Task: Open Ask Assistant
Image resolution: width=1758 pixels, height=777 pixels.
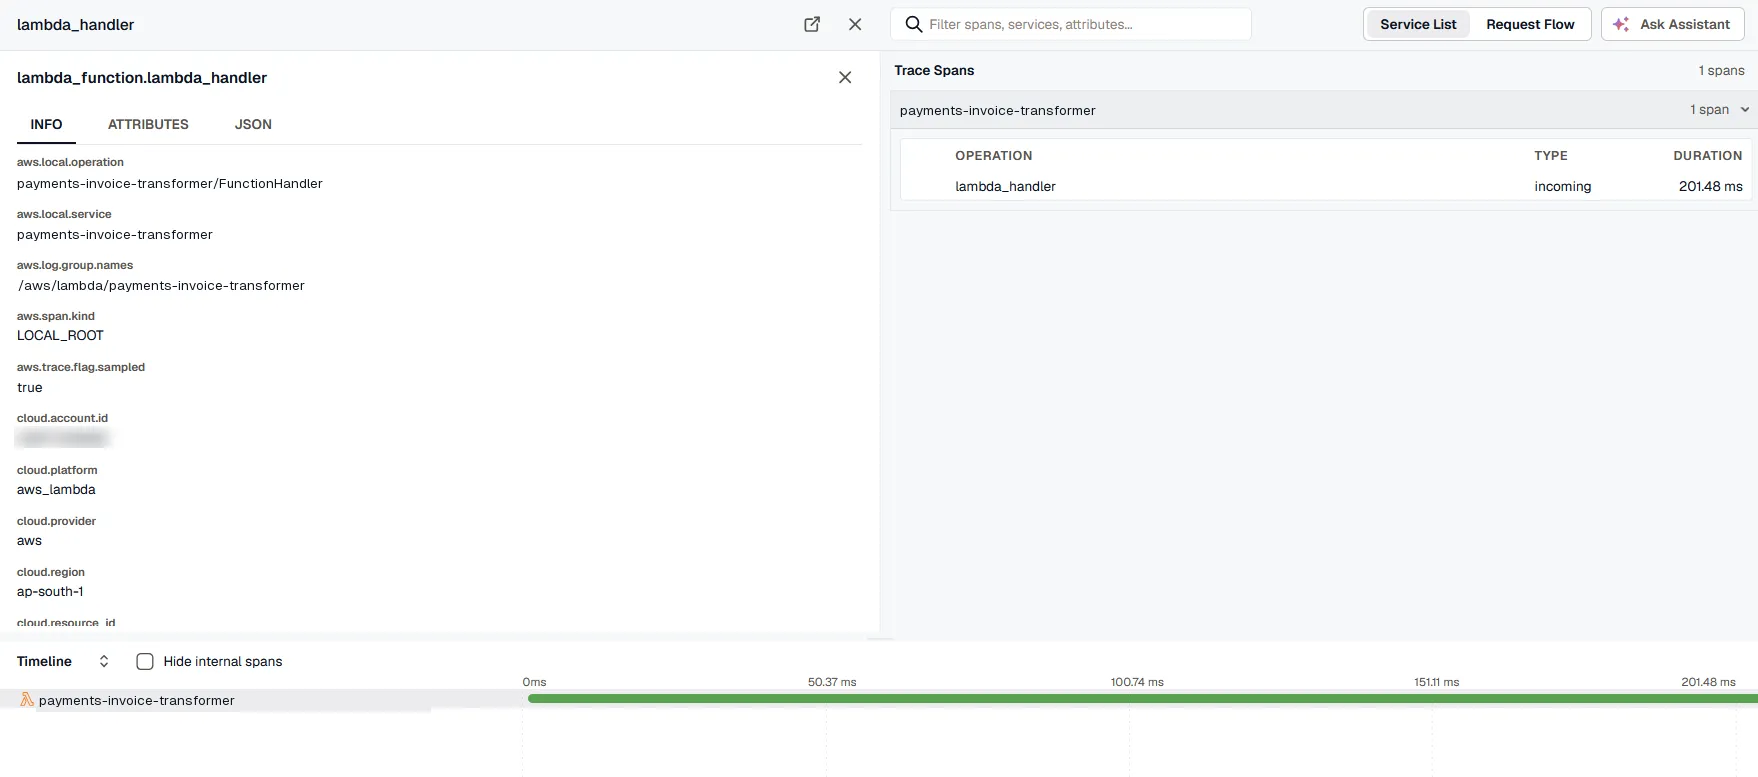Action: click(x=1673, y=24)
